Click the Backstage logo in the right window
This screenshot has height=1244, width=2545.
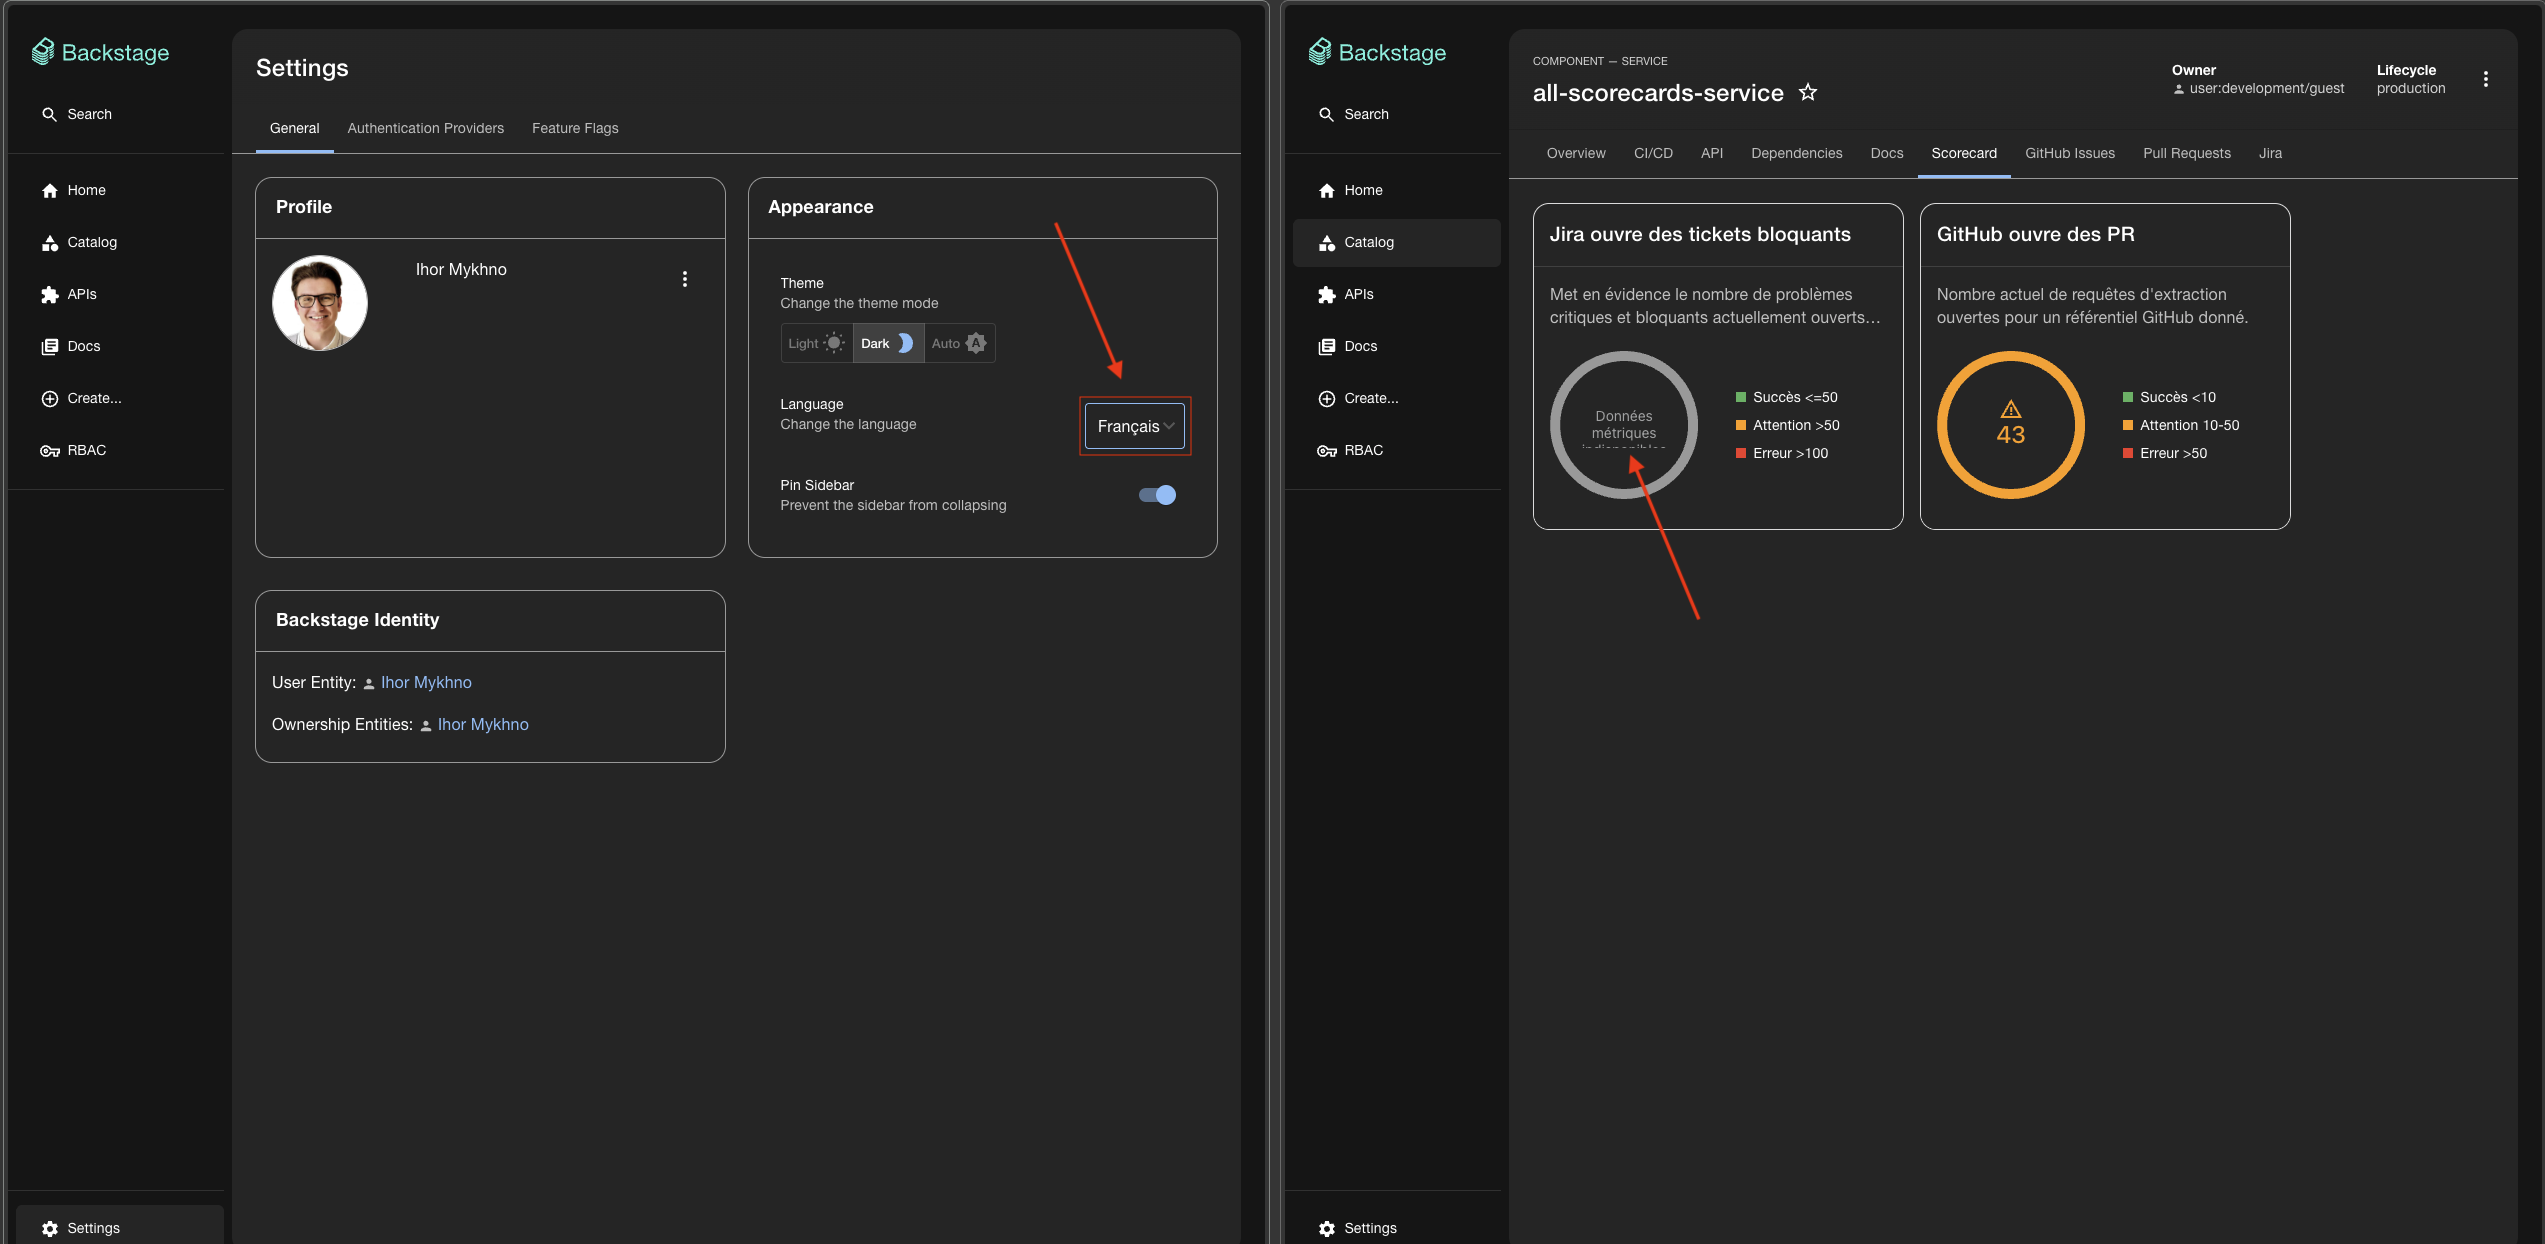[1377, 52]
